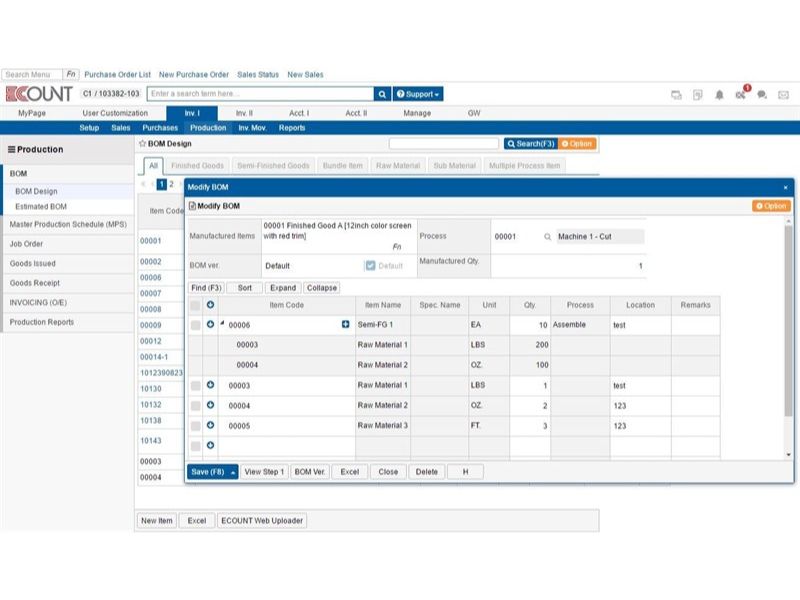
Task: Click the monitor icon in the top-right header
Action: tap(677, 95)
